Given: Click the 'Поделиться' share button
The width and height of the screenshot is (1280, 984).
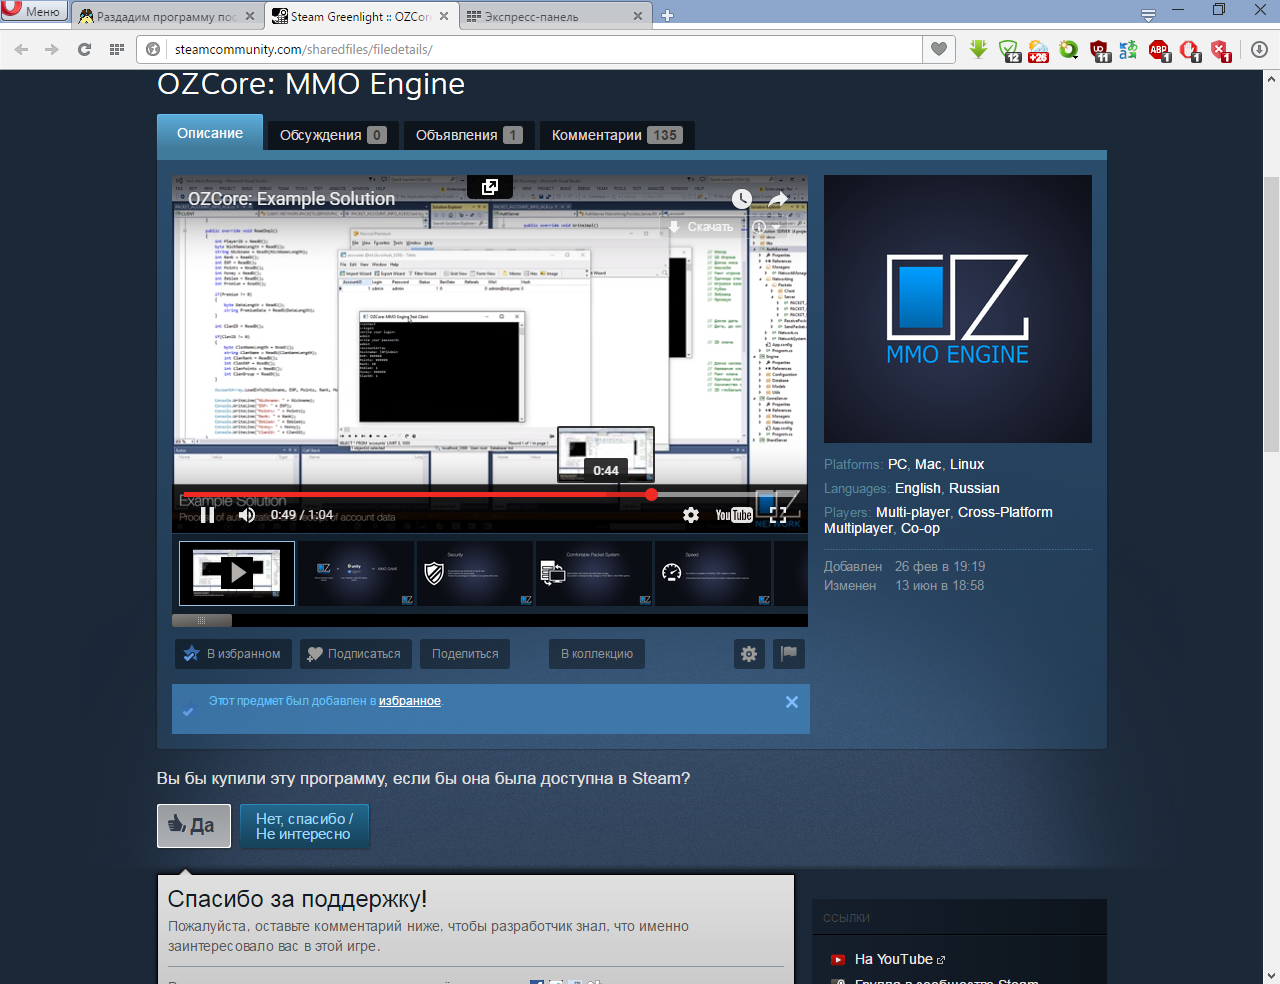Looking at the screenshot, I should [465, 654].
